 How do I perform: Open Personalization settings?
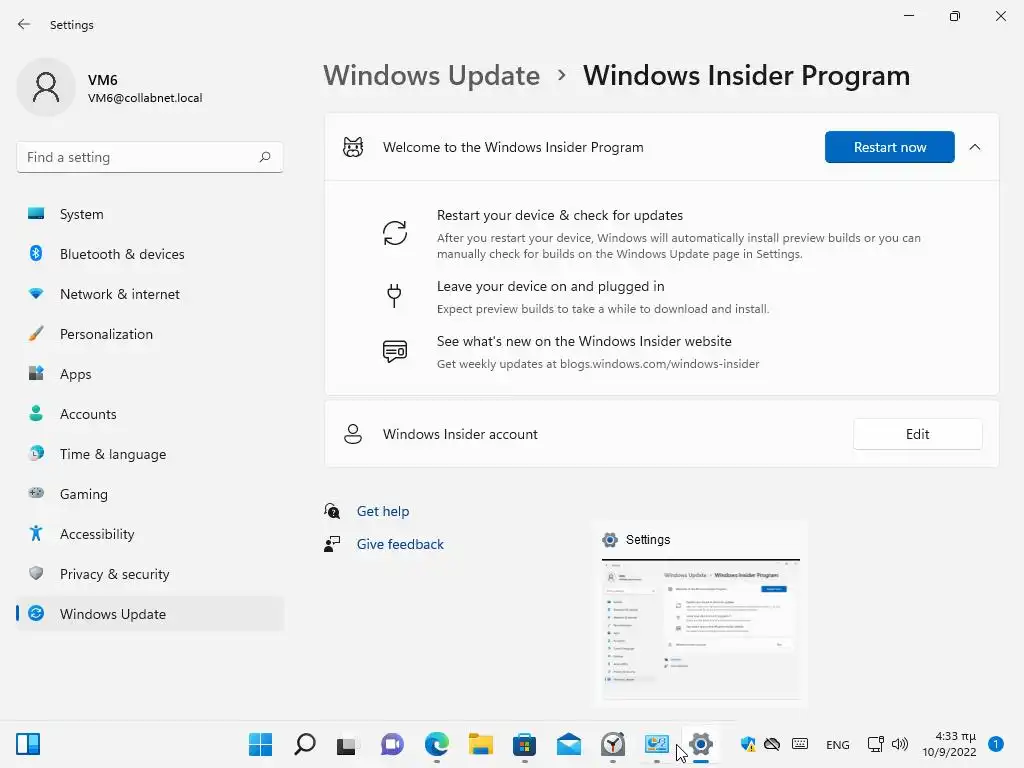(150, 334)
